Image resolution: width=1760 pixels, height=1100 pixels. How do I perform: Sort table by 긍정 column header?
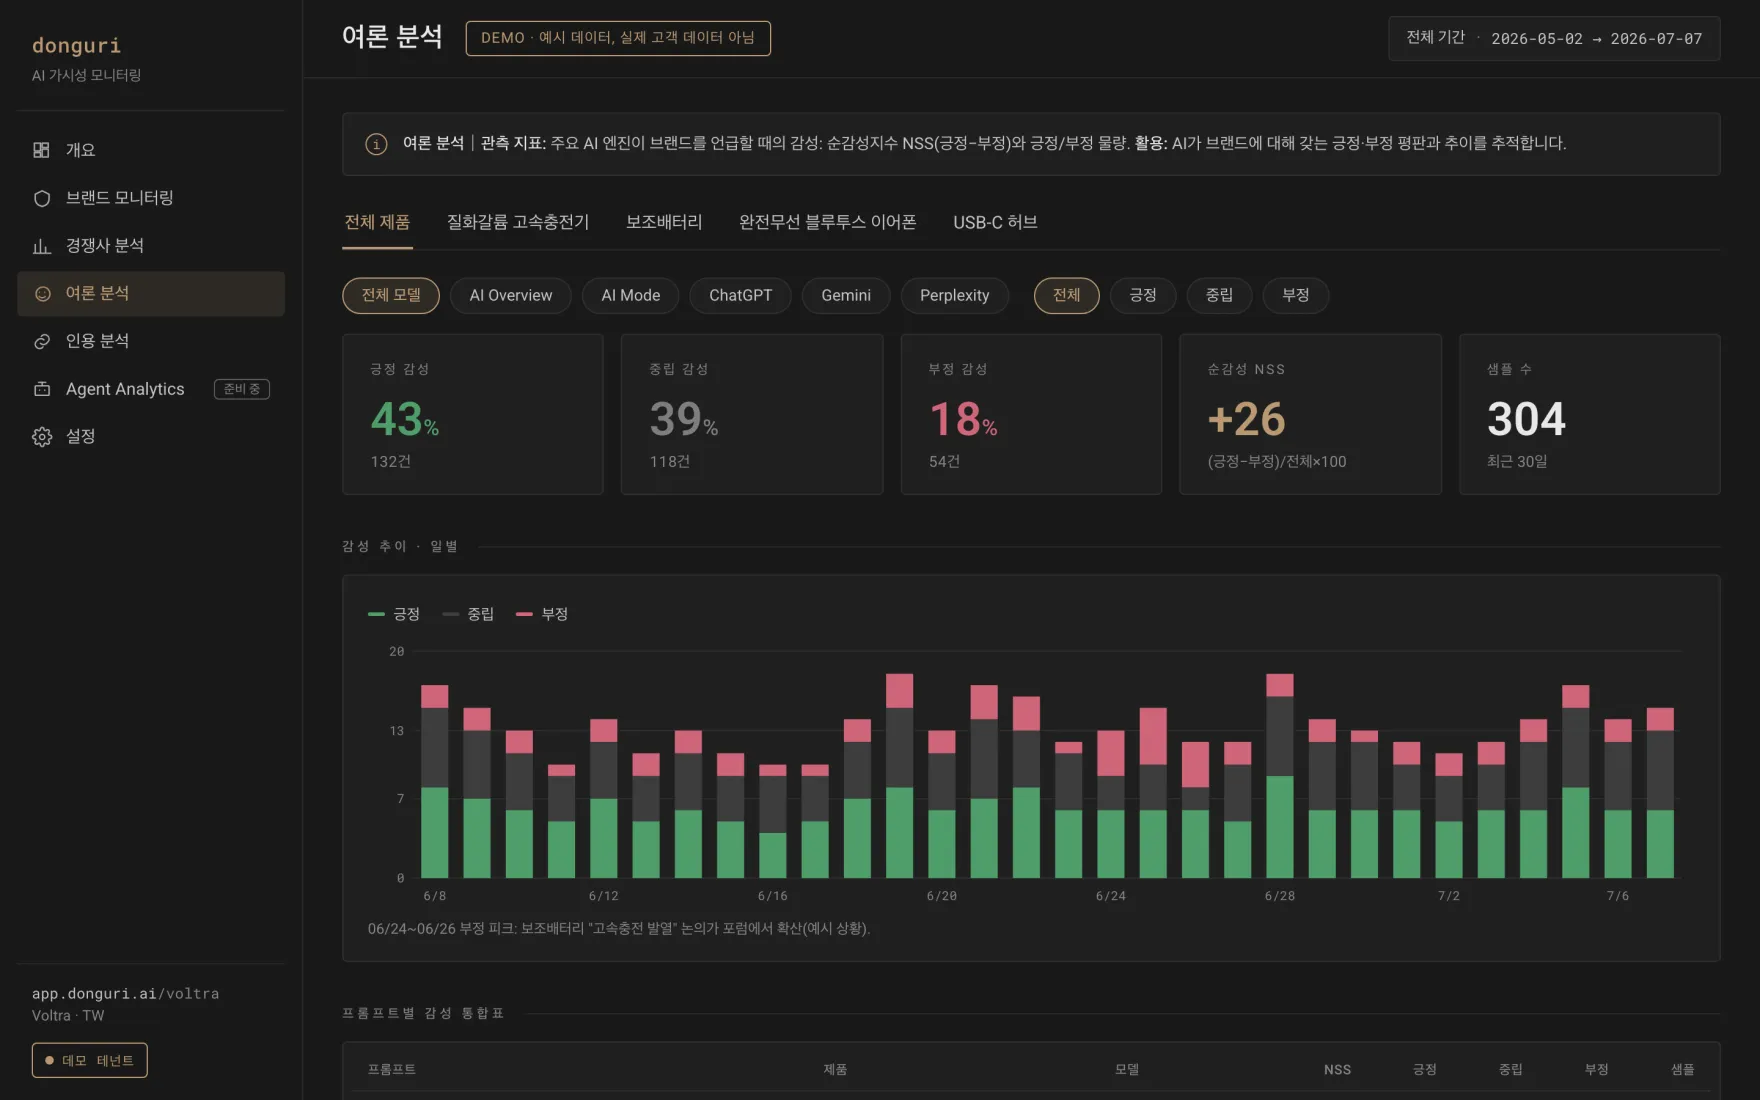pyautogui.click(x=1425, y=1070)
